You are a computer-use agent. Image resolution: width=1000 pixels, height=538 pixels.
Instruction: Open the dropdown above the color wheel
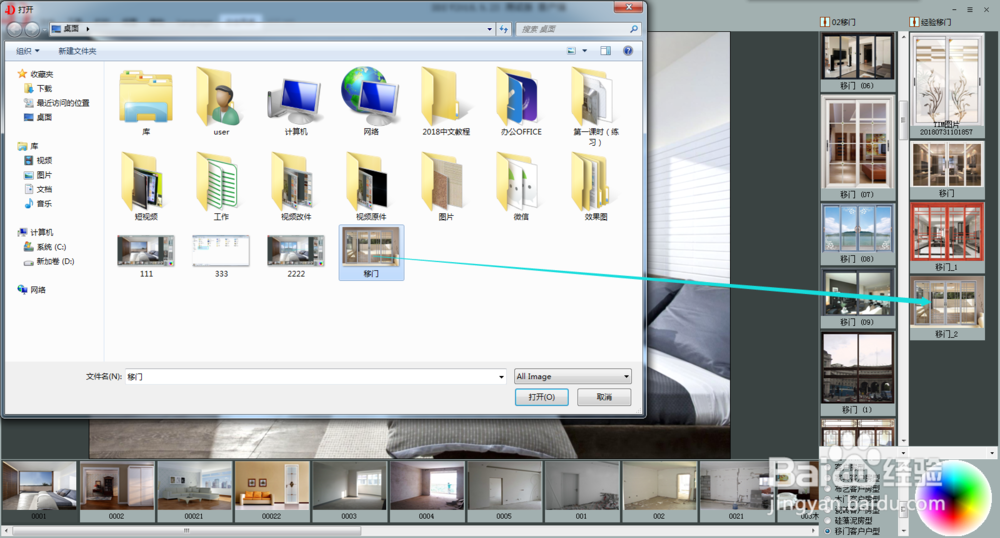pos(992,453)
